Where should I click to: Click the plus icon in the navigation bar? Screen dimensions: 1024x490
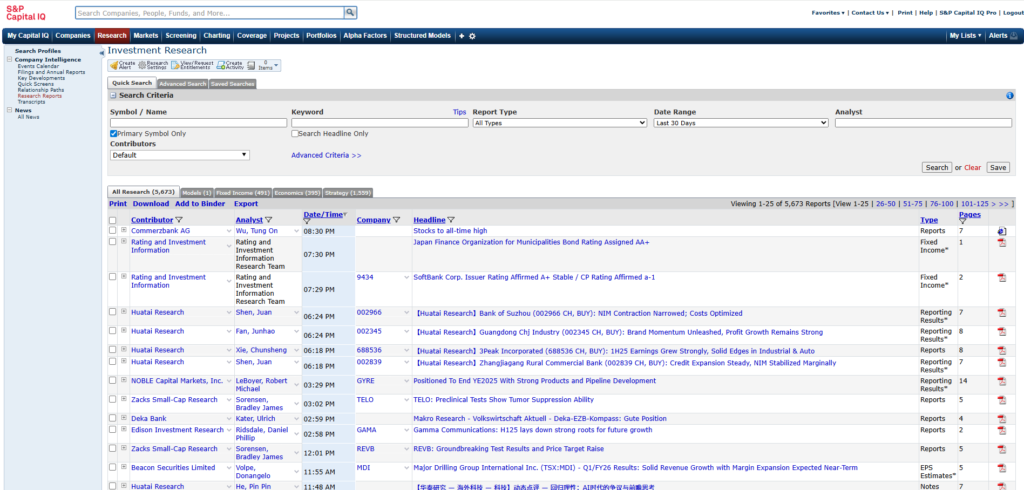click(461, 36)
